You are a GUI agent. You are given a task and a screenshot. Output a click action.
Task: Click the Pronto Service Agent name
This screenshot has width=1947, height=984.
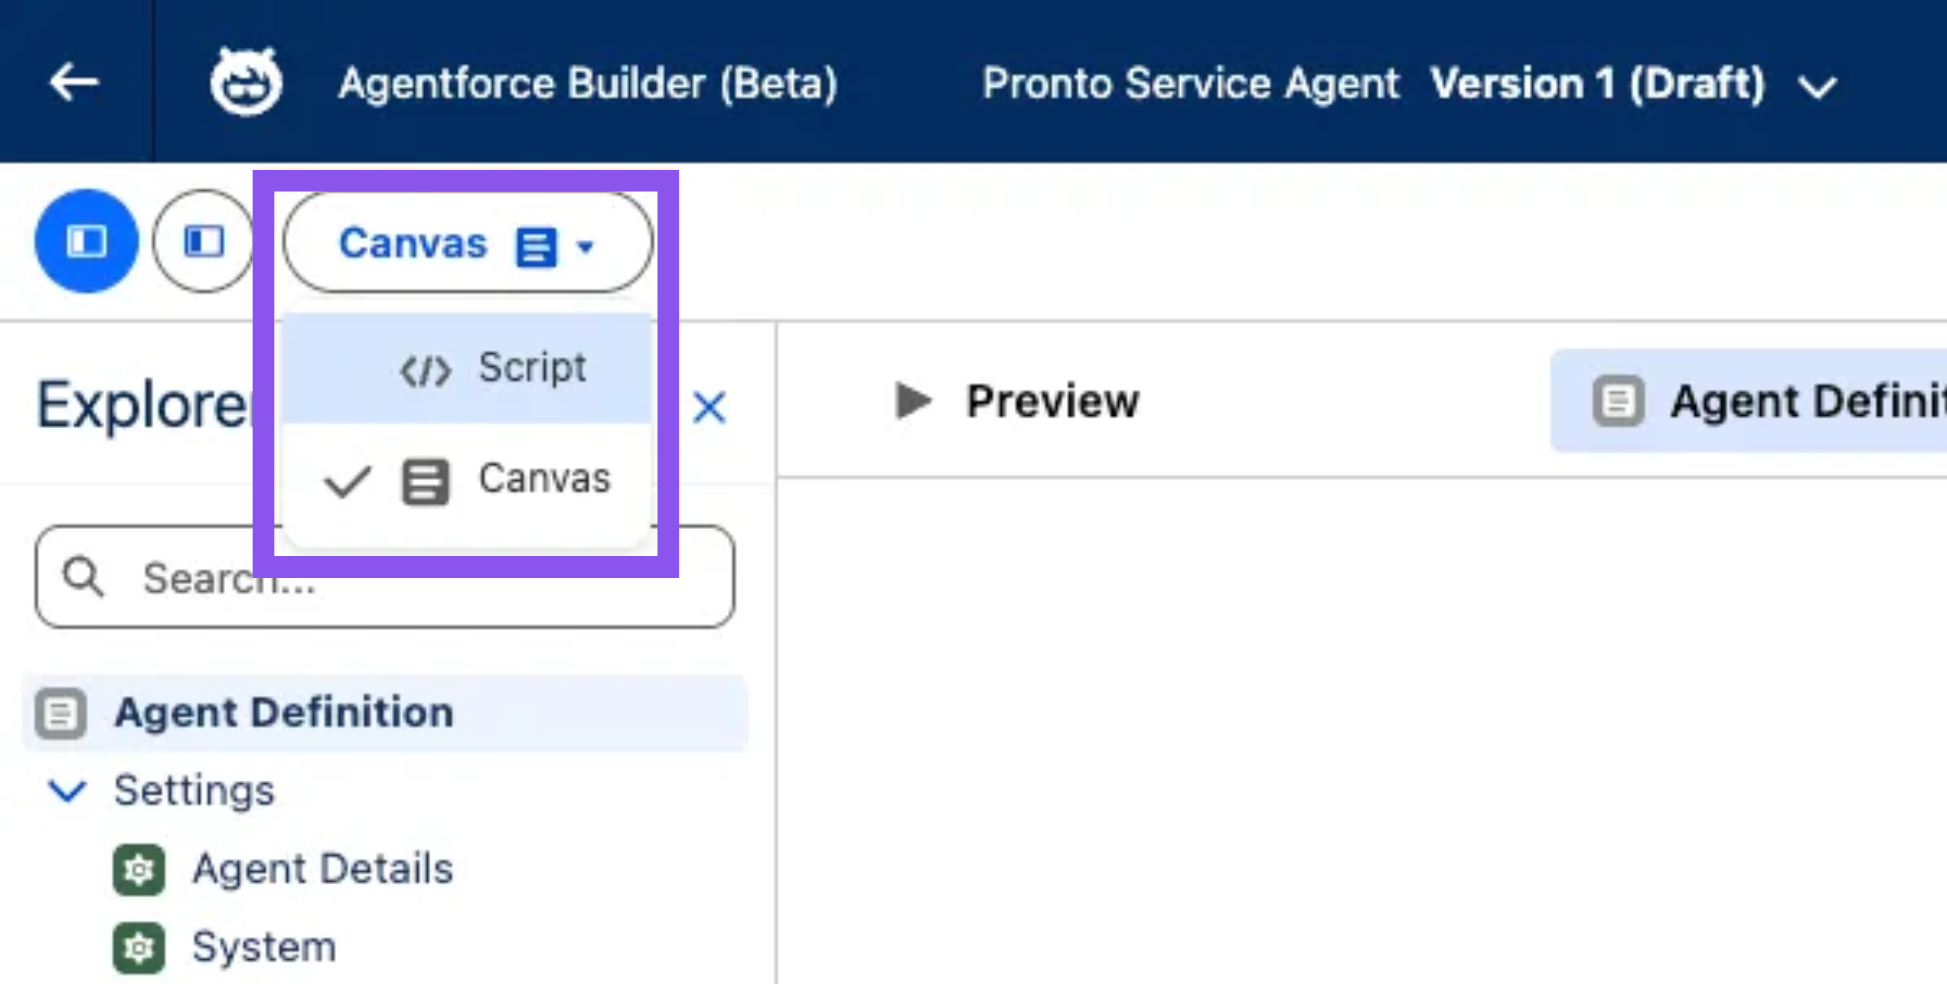click(1190, 83)
